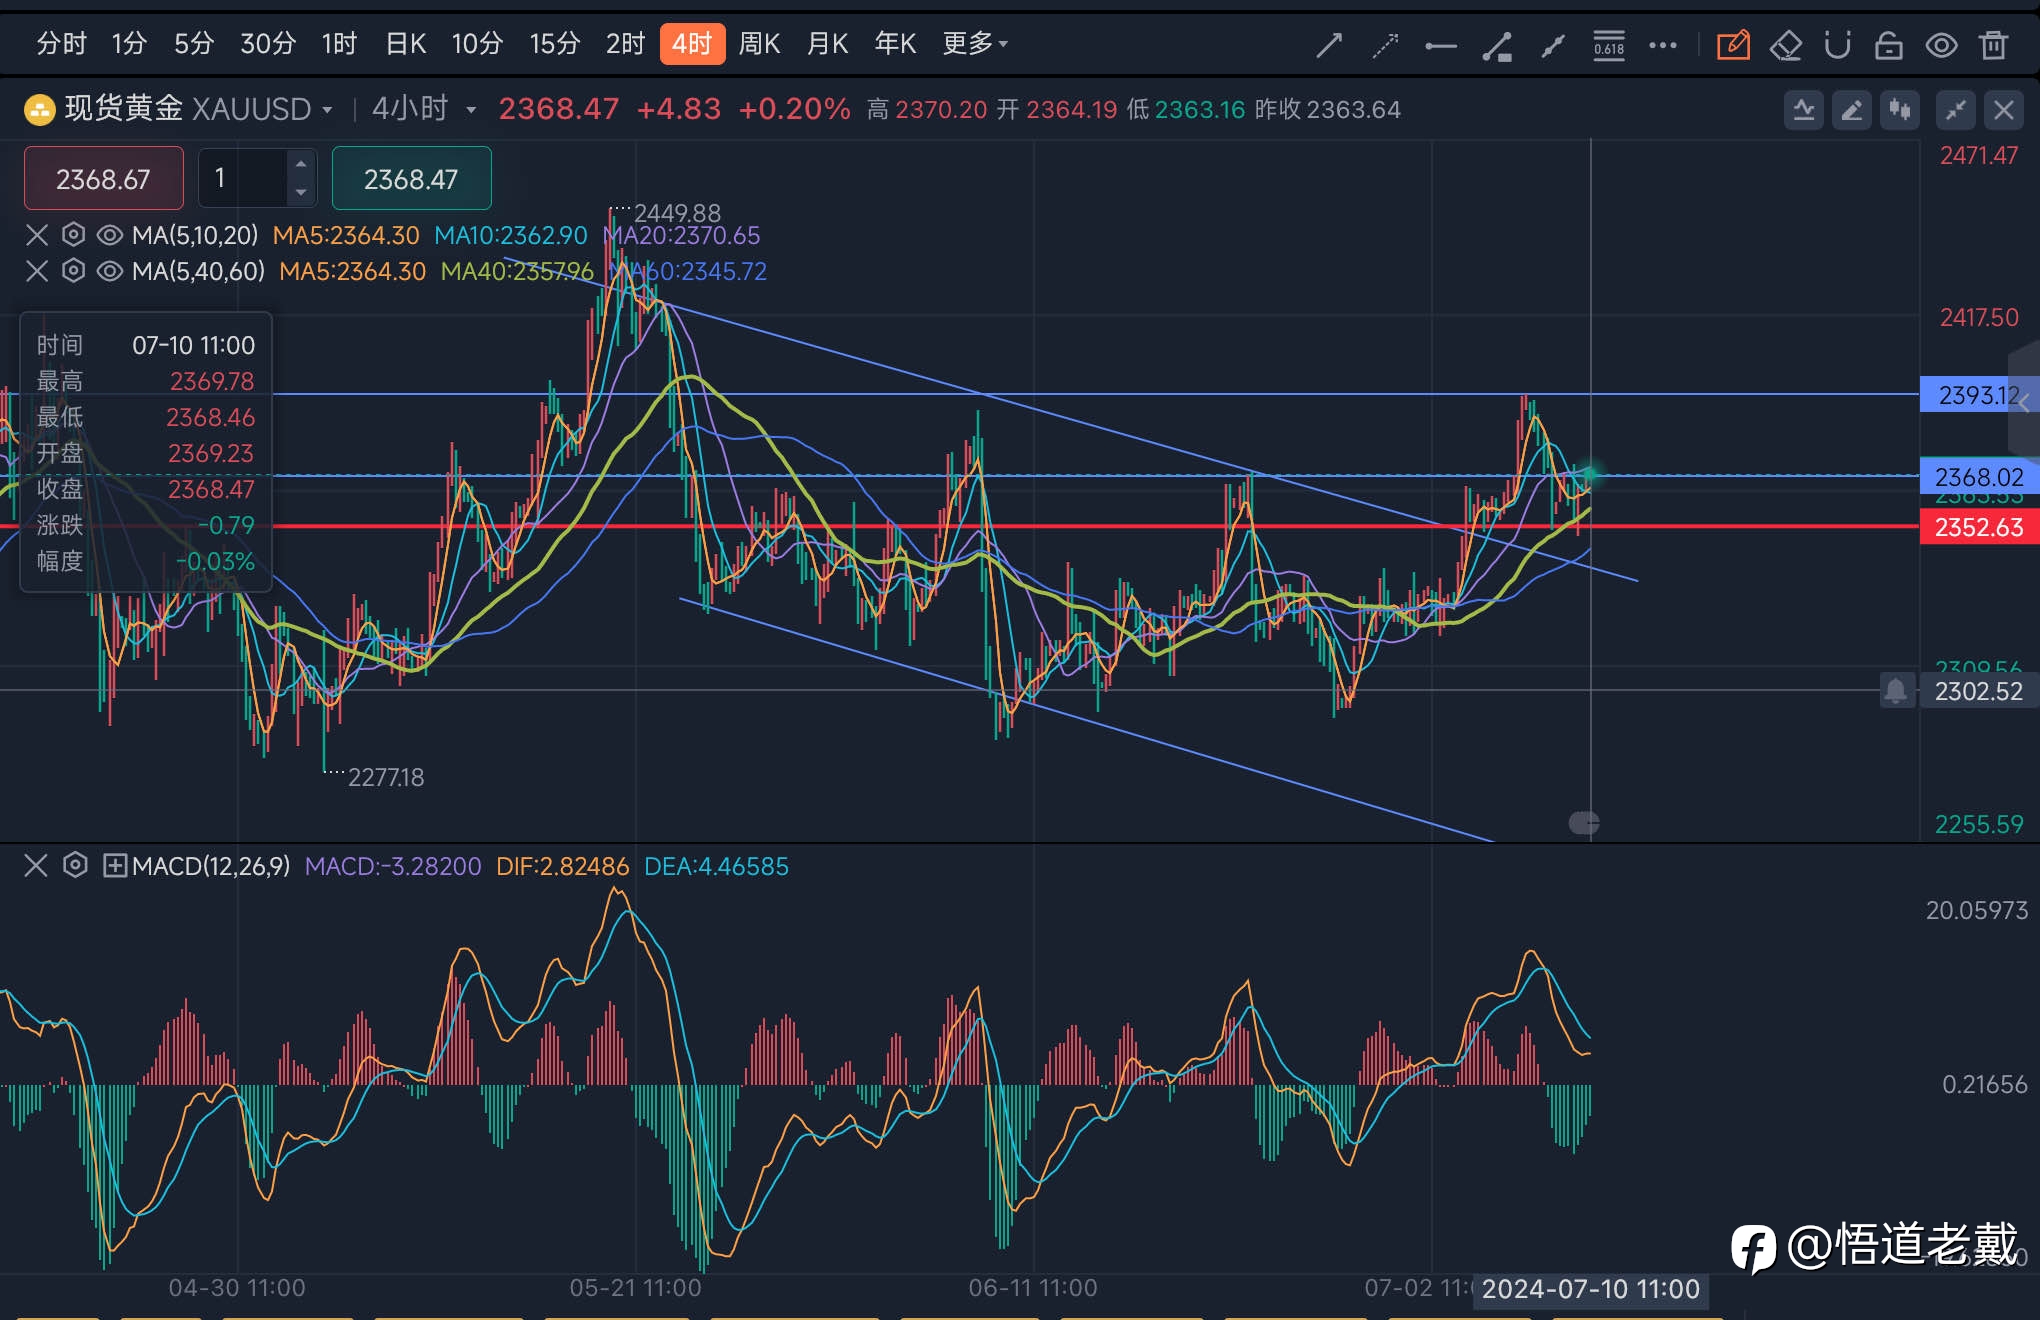Switch to 日K timeframe
This screenshot has height=1320, width=2040.
(406, 44)
